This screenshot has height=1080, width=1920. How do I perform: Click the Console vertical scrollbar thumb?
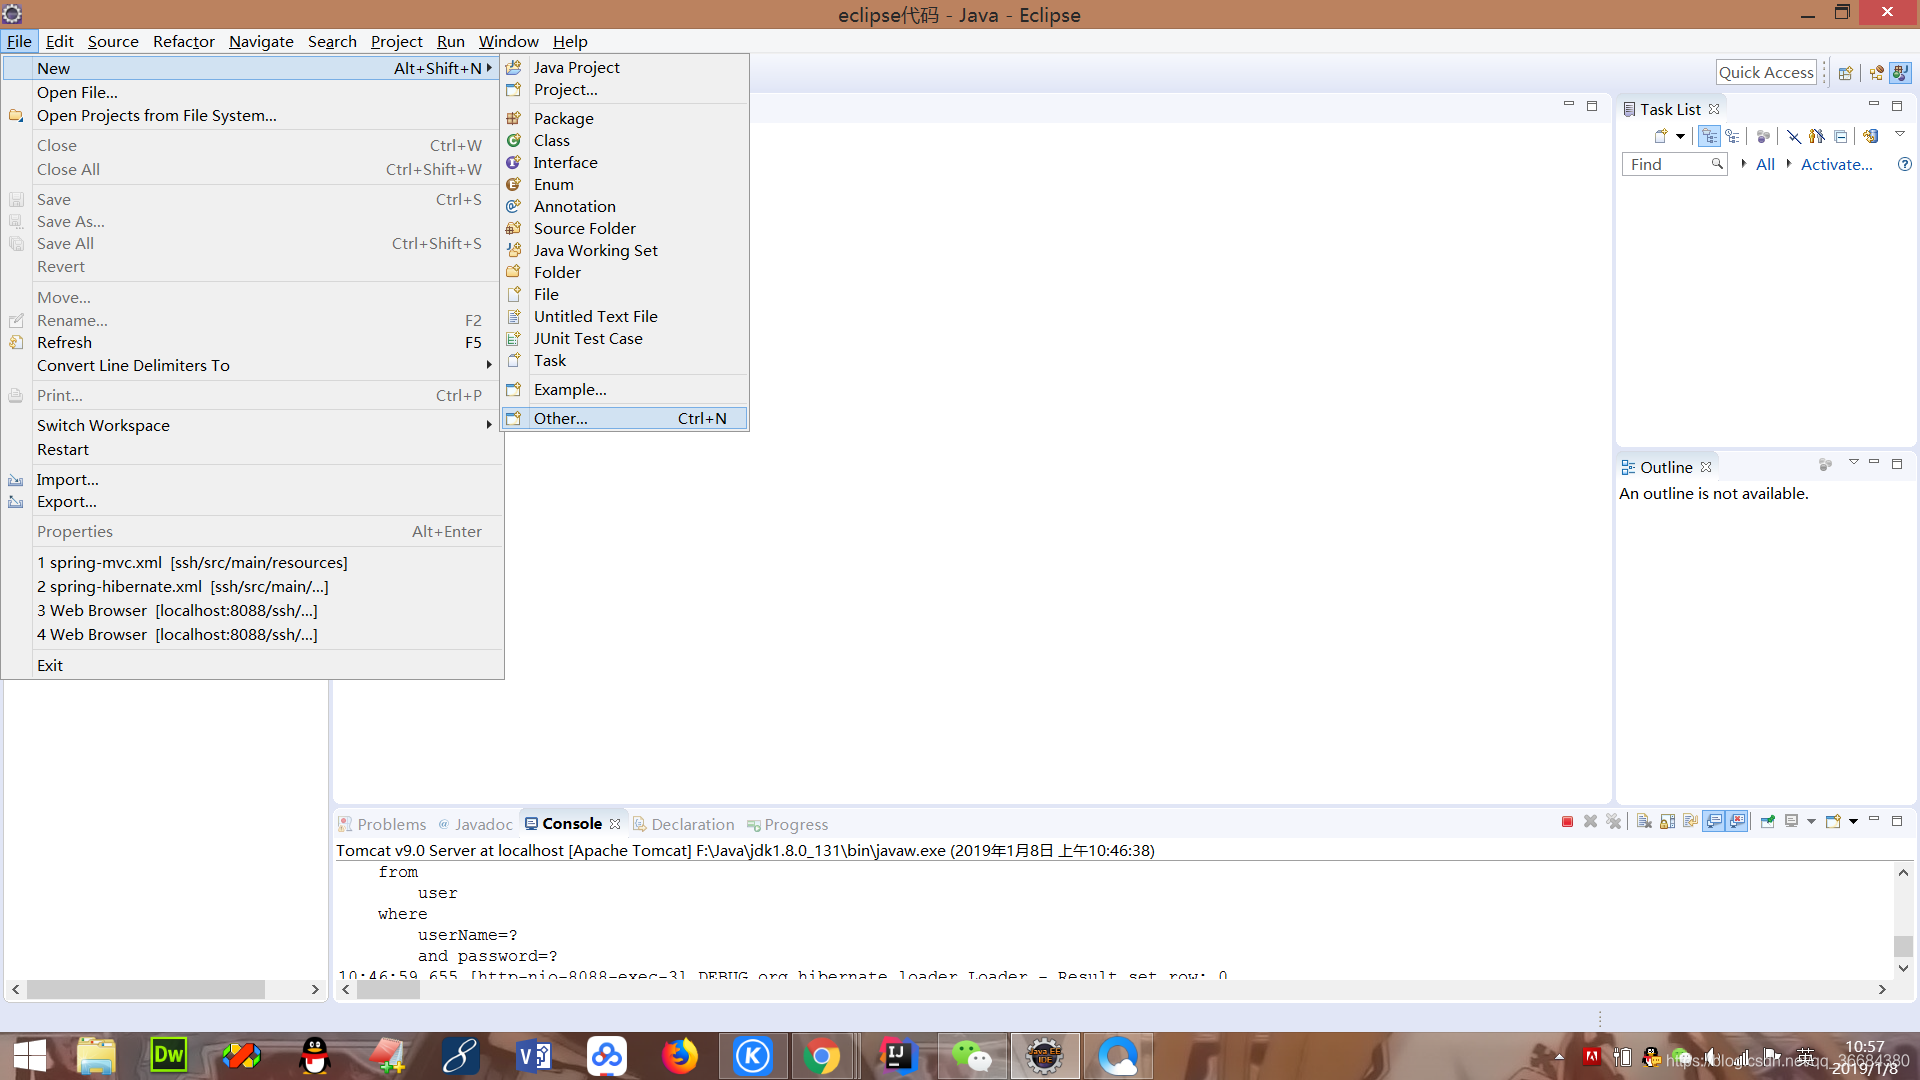click(x=1903, y=946)
